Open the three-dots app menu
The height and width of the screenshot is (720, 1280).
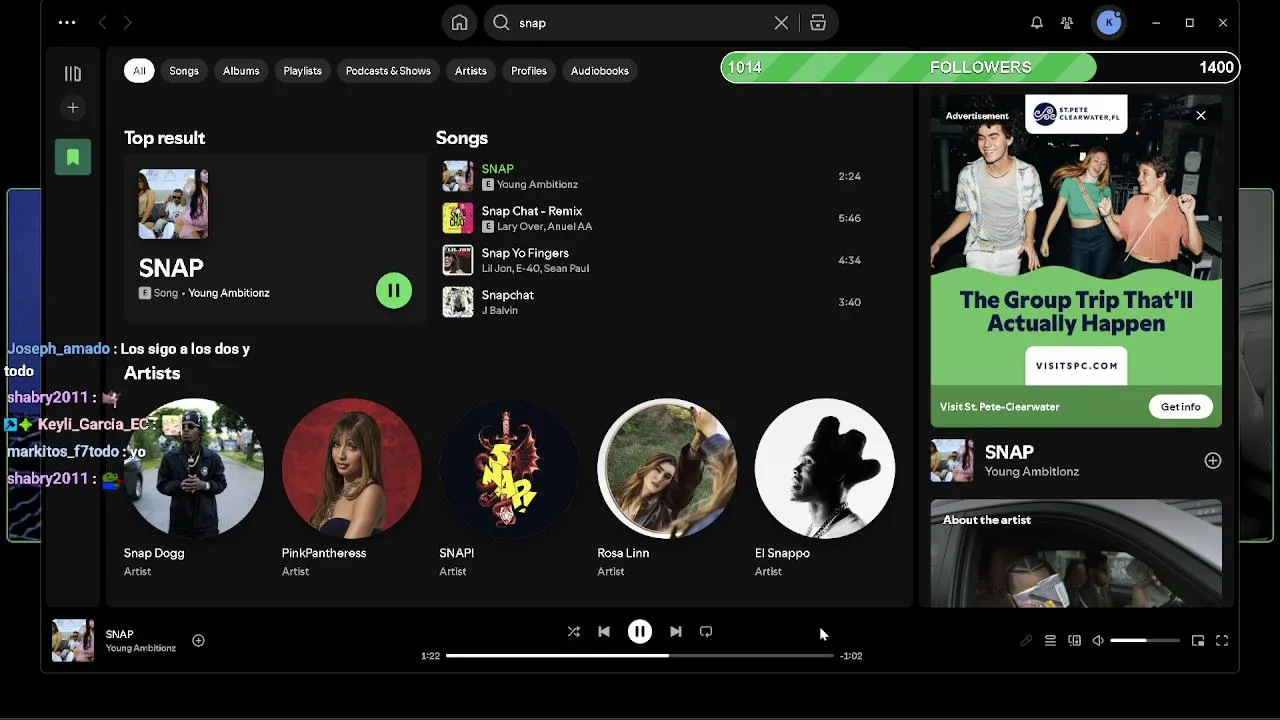point(67,22)
